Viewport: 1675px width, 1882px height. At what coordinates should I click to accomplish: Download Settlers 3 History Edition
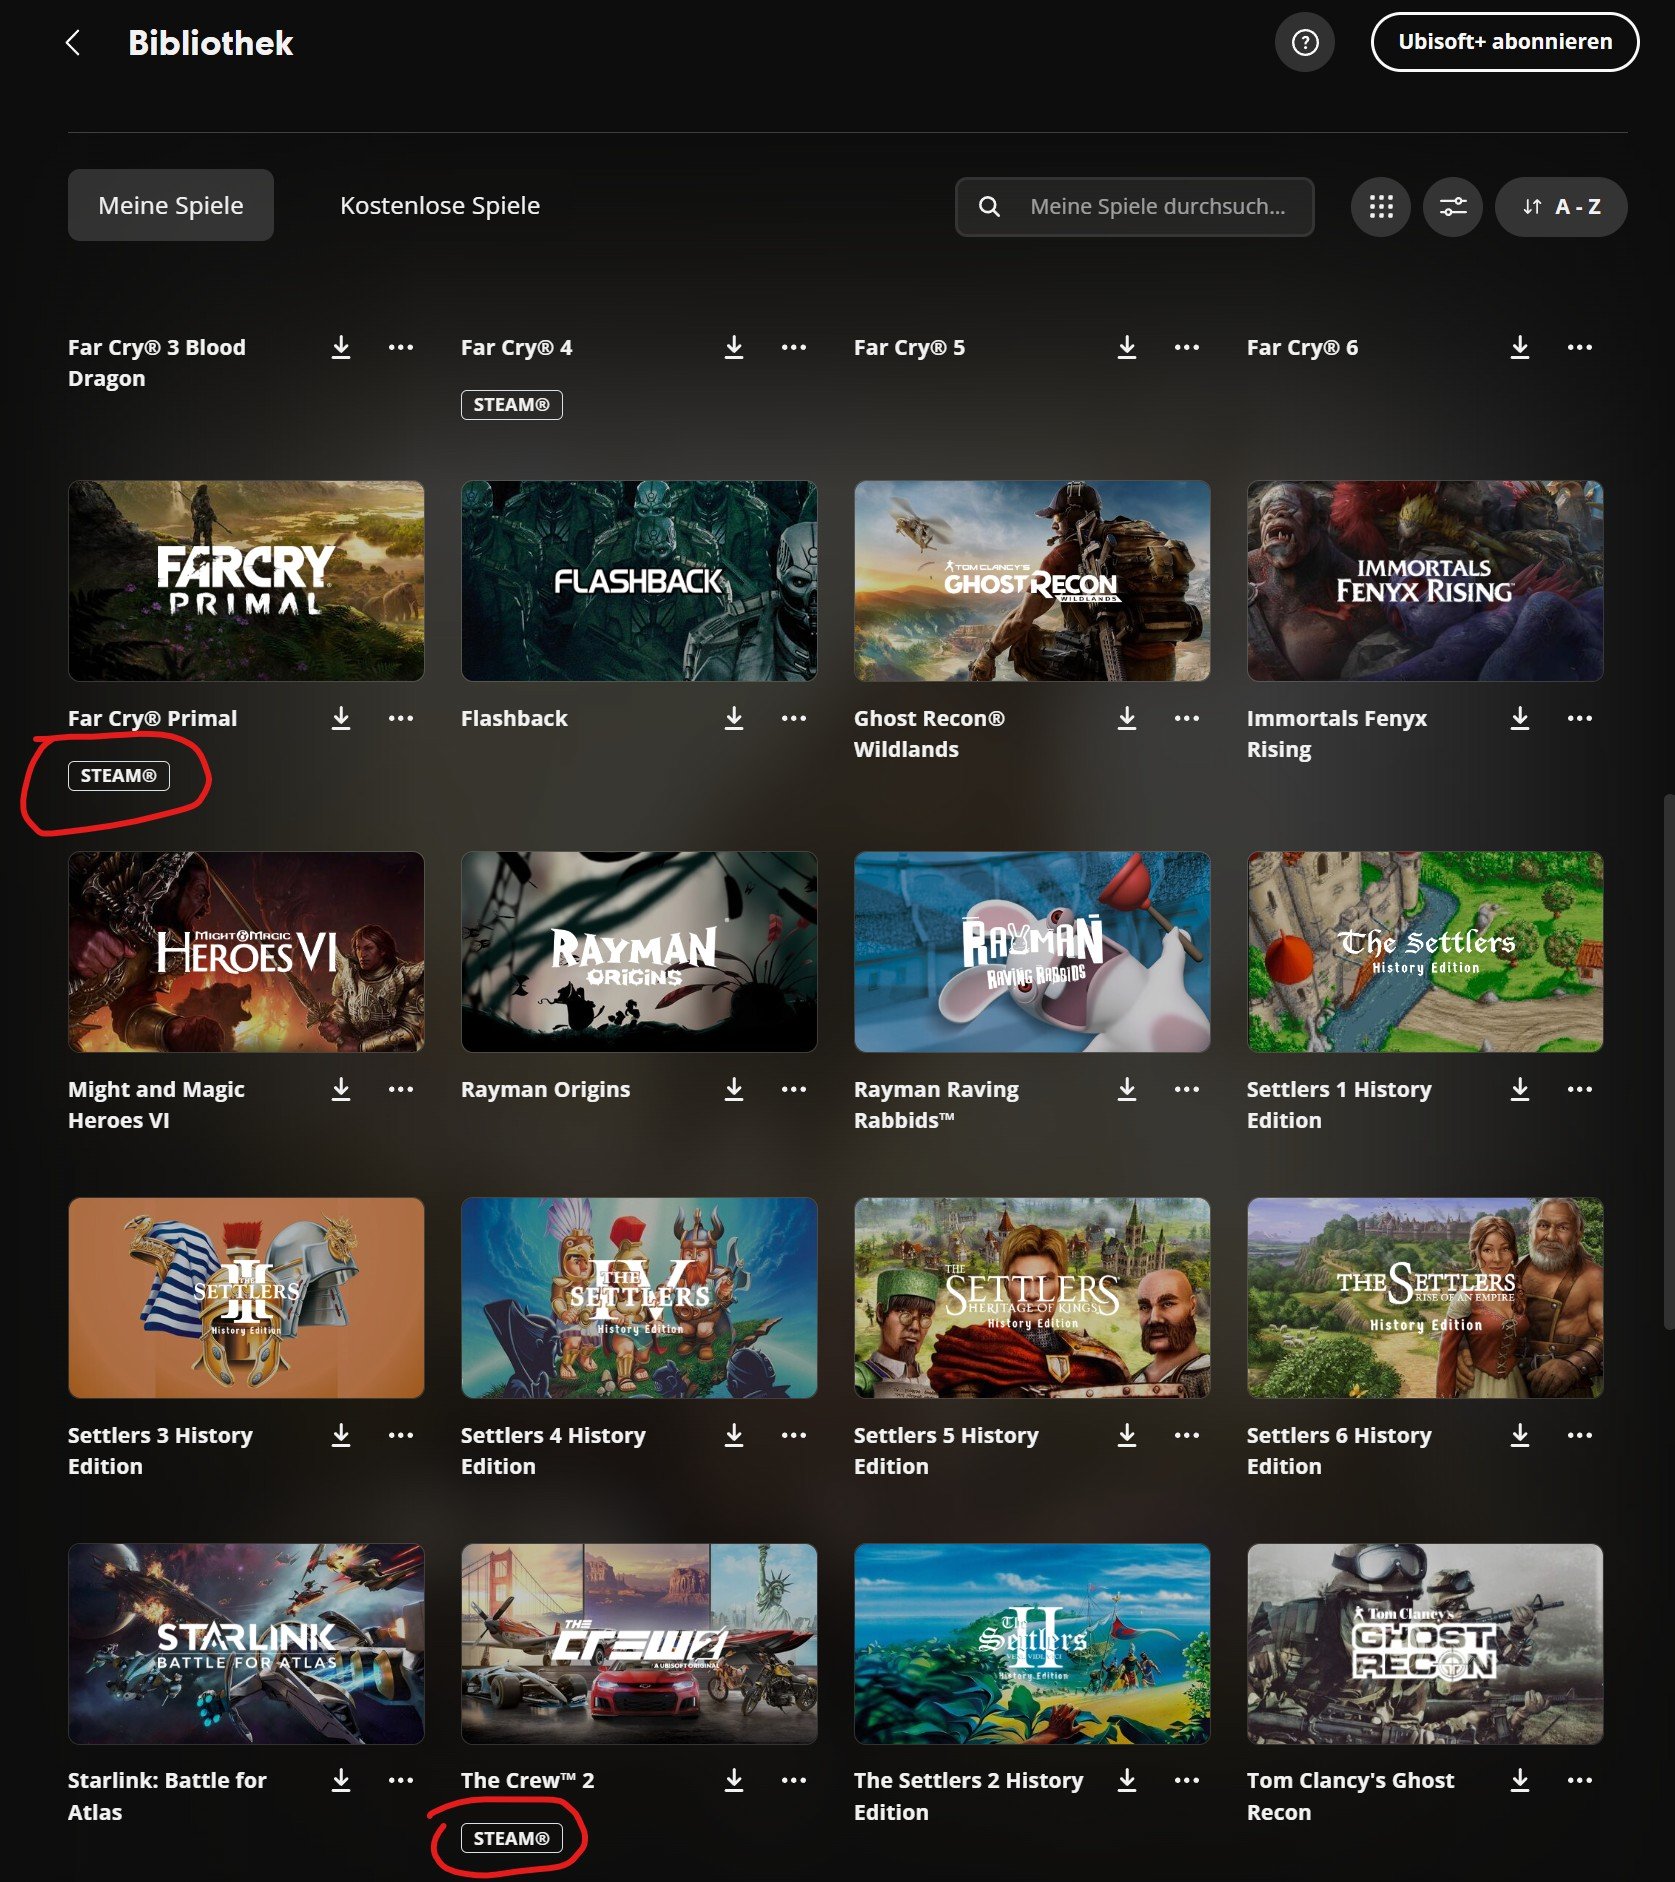(341, 1435)
